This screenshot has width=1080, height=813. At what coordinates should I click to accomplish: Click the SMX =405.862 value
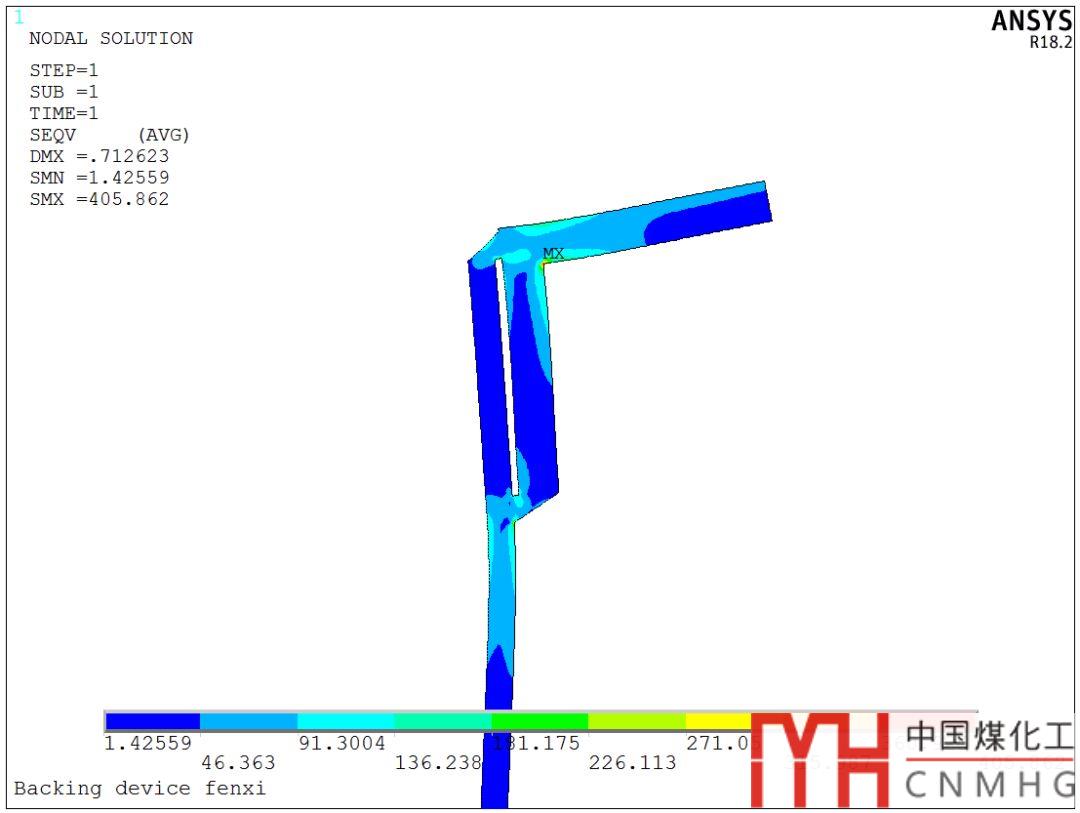coord(99,199)
